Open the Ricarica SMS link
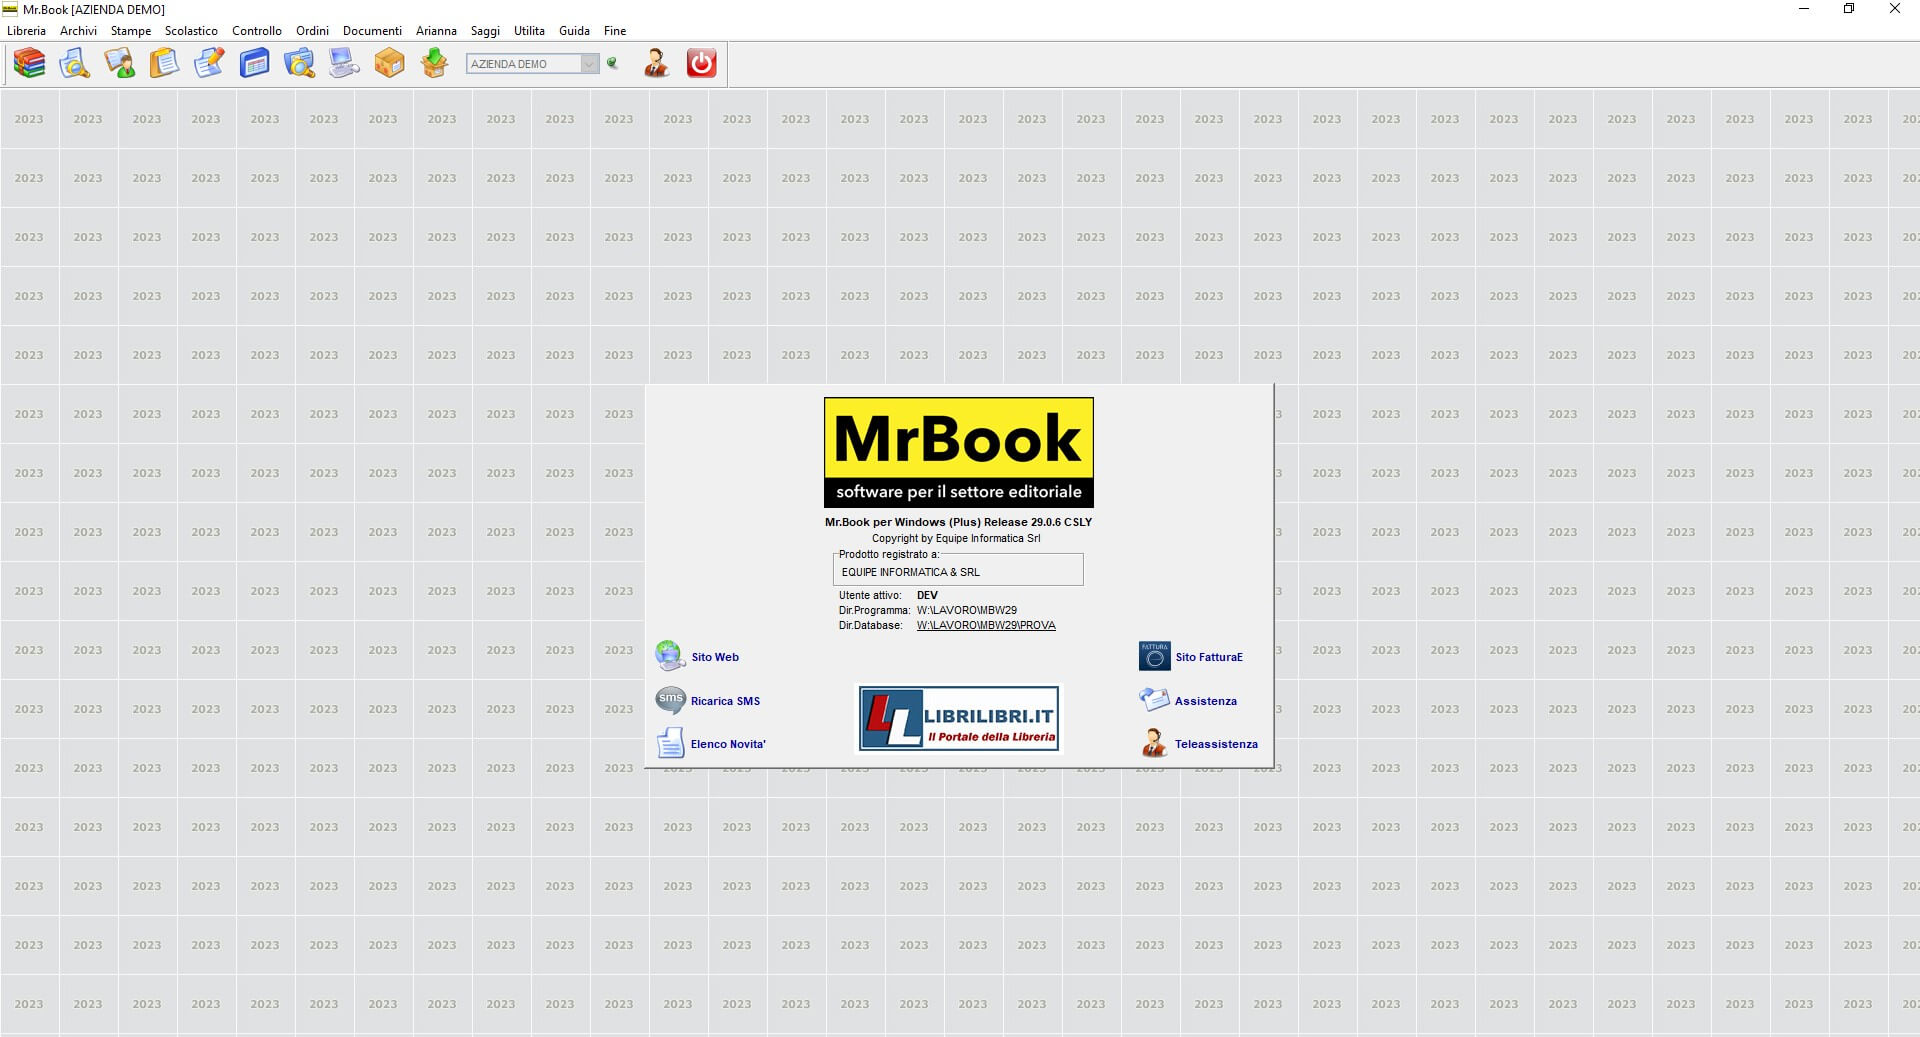 point(725,701)
